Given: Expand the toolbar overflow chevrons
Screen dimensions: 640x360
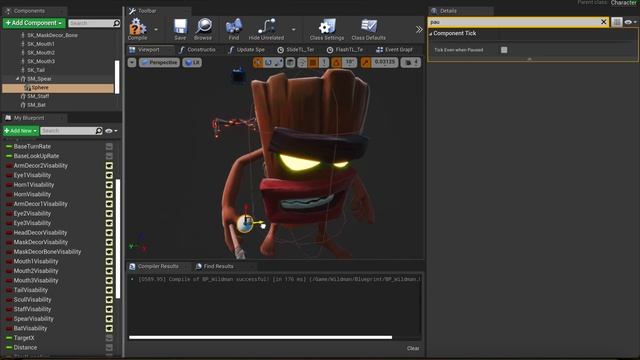Looking at the screenshot, I should pos(419,29).
